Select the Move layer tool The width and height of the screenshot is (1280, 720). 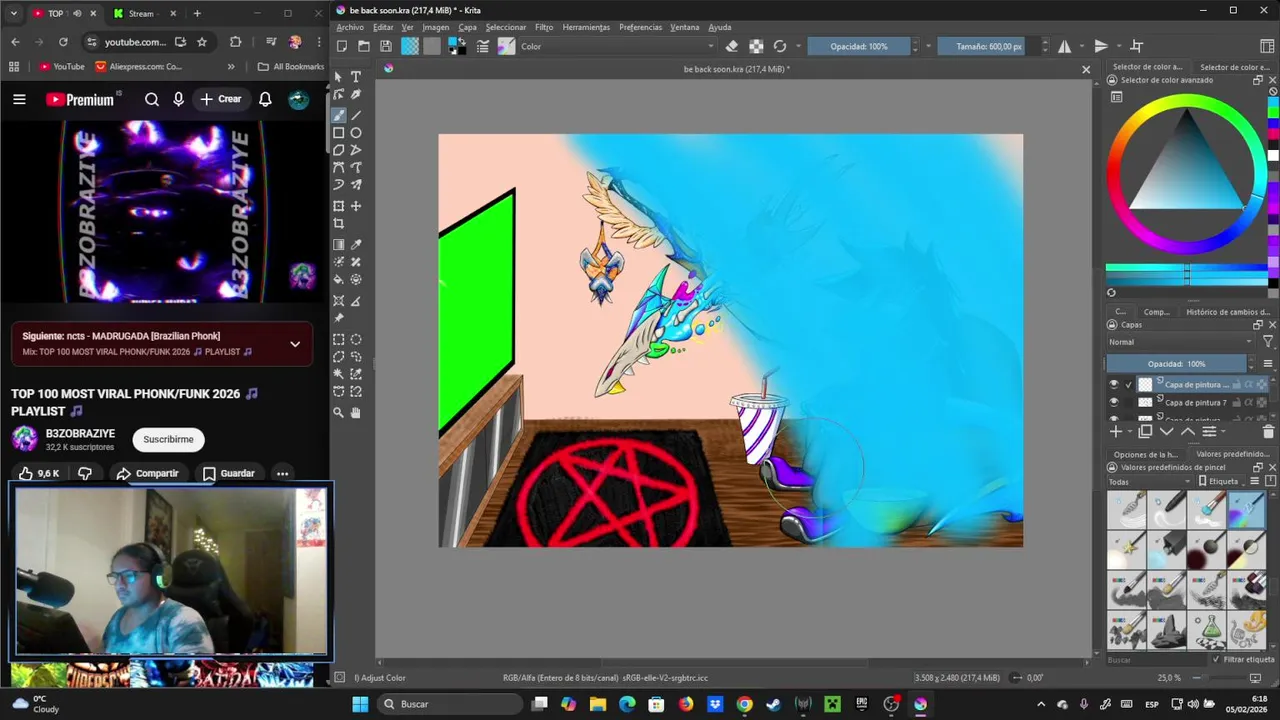click(356, 206)
